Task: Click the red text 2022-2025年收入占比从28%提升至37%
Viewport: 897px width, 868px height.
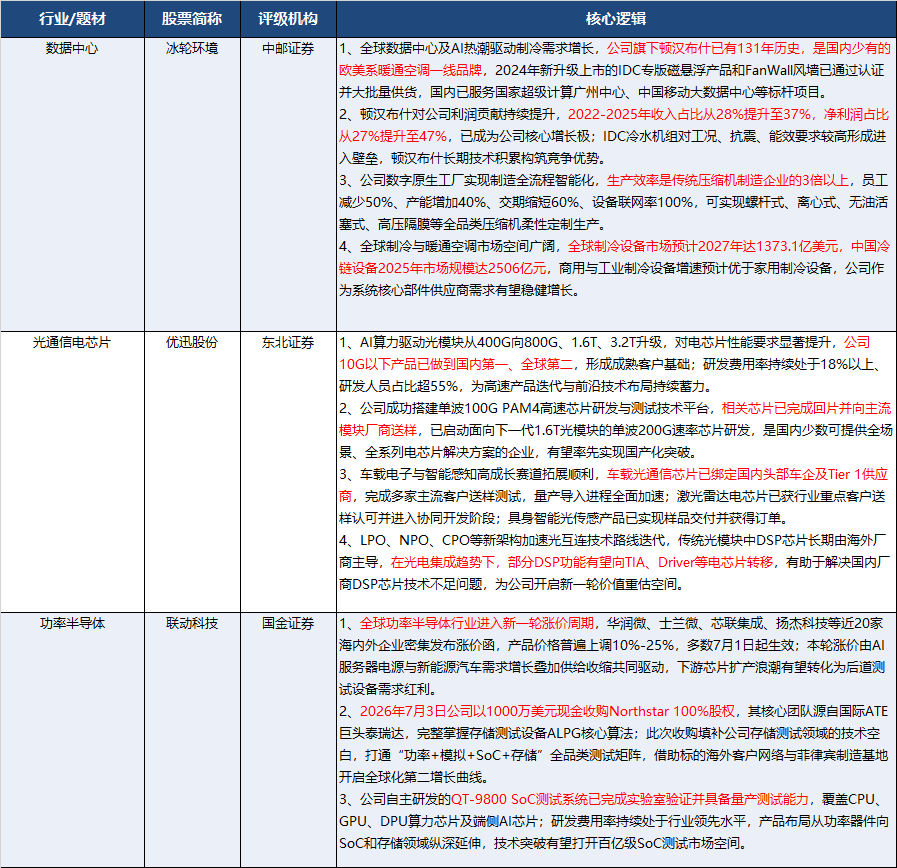Action: (689, 114)
